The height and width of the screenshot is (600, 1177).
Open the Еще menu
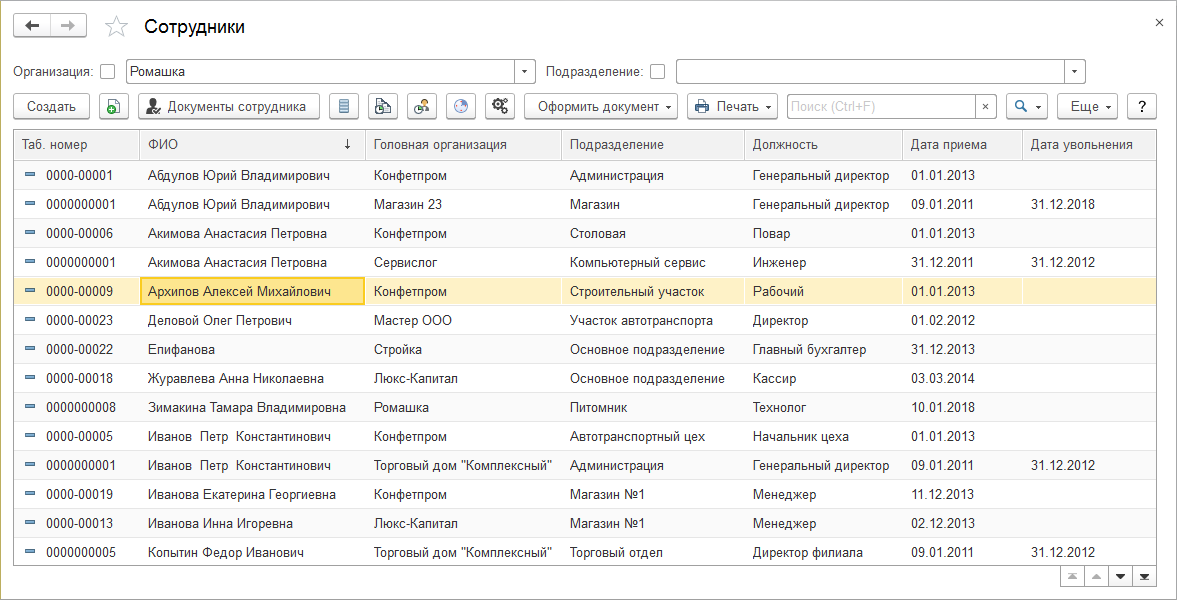coord(1091,106)
